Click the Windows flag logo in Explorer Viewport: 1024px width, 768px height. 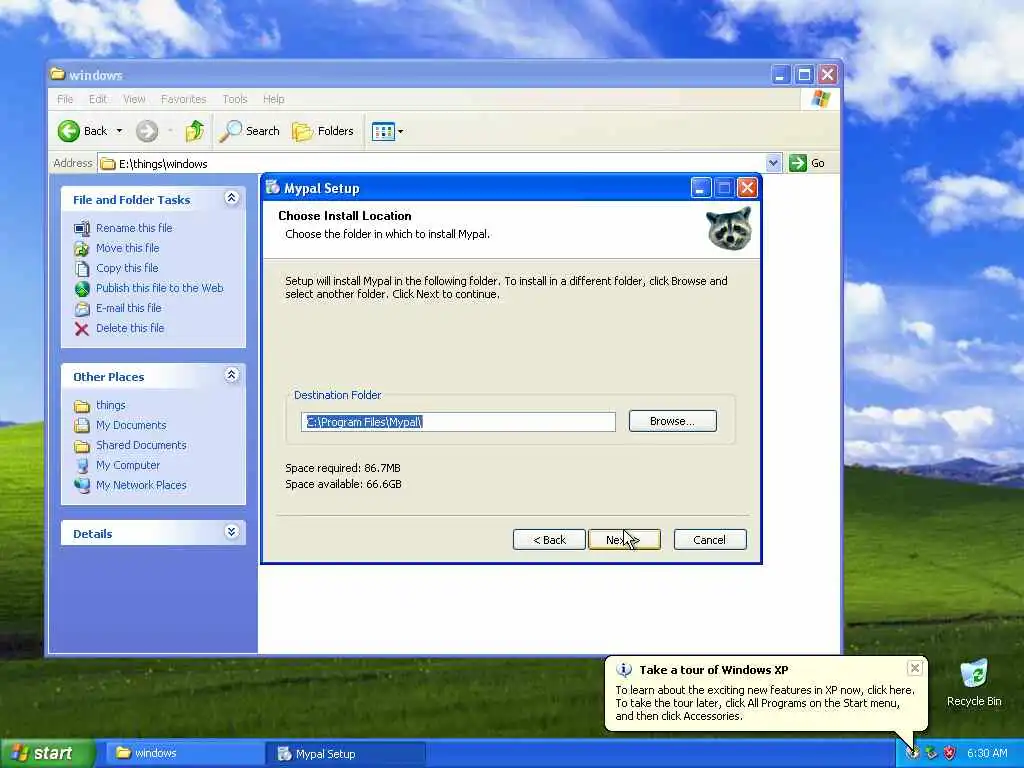pyautogui.click(x=821, y=99)
